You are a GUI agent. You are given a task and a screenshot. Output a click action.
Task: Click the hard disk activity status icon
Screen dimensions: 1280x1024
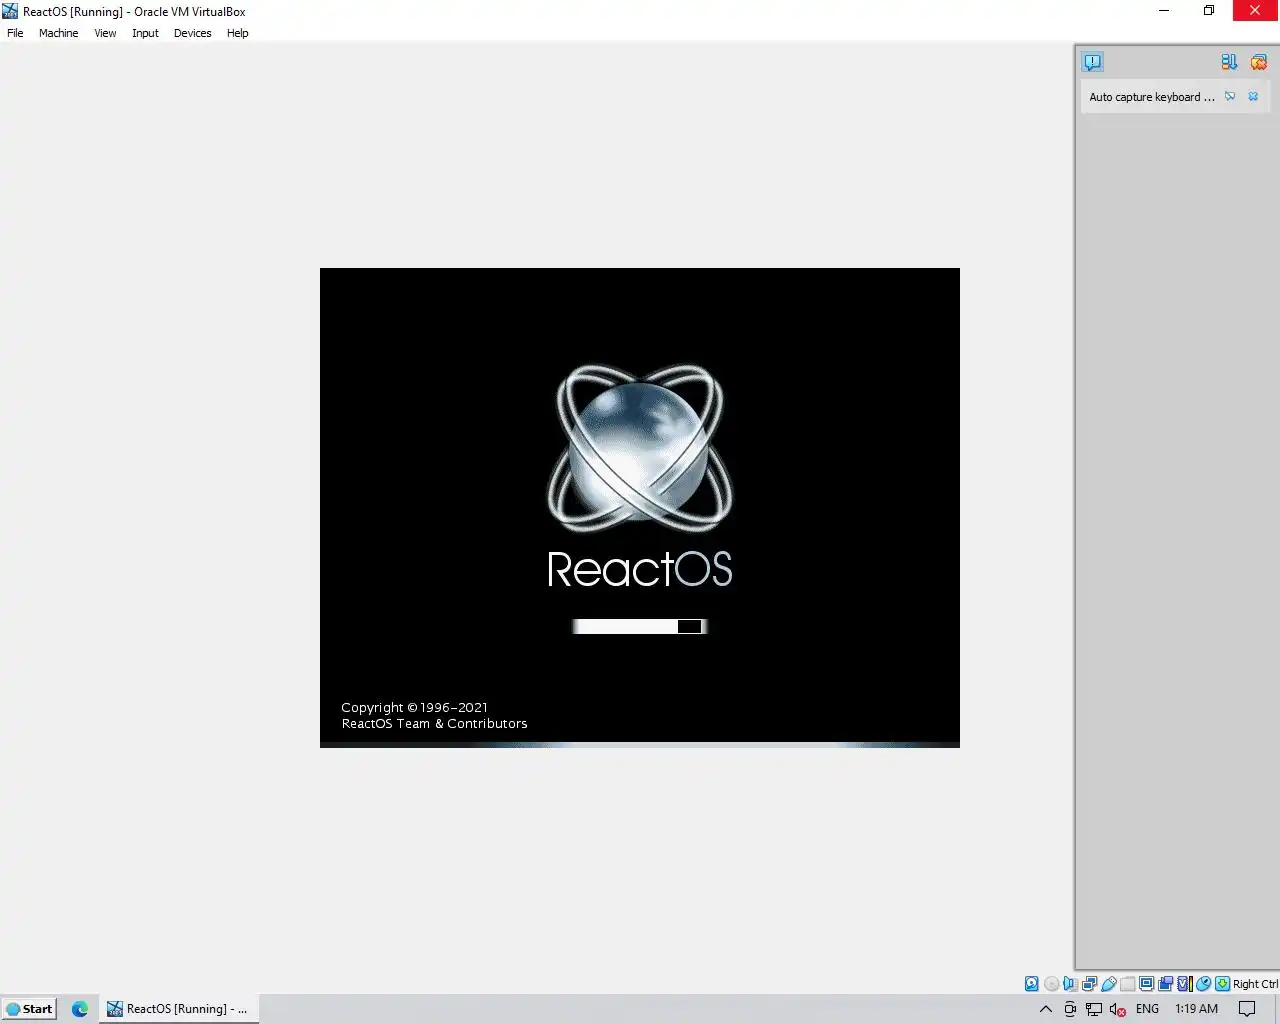click(x=1032, y=984)
